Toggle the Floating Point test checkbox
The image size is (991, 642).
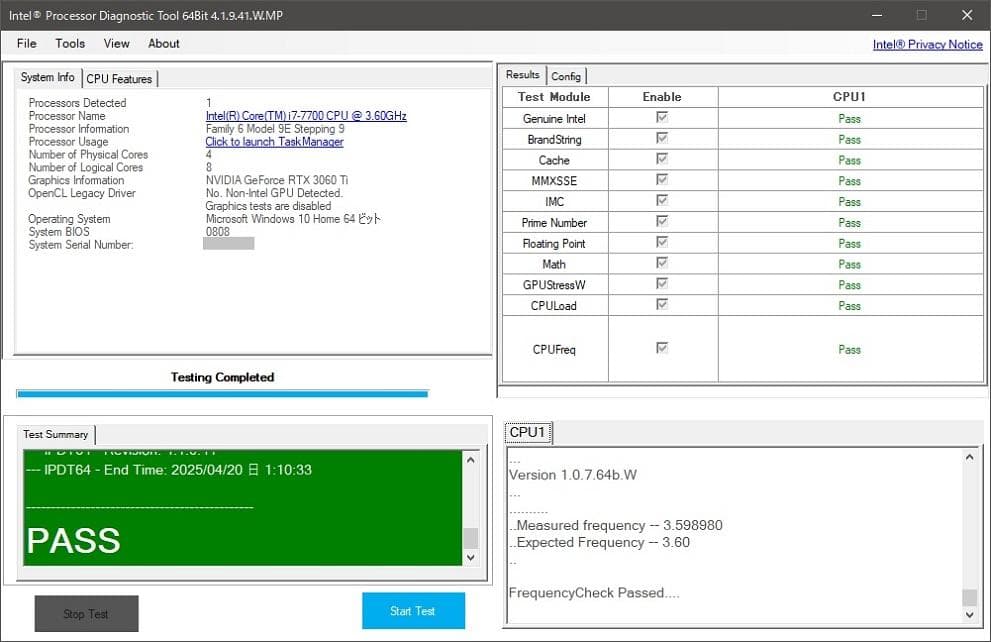pos(662,243)
